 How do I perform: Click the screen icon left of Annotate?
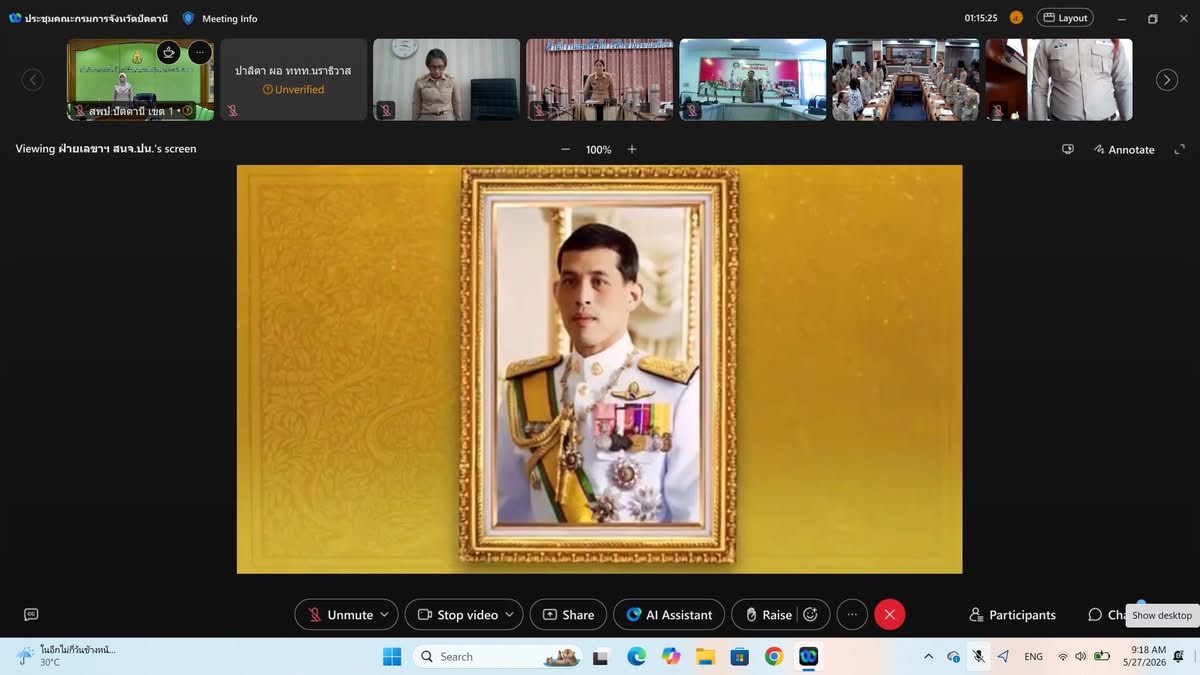[x=1068, y=149]
